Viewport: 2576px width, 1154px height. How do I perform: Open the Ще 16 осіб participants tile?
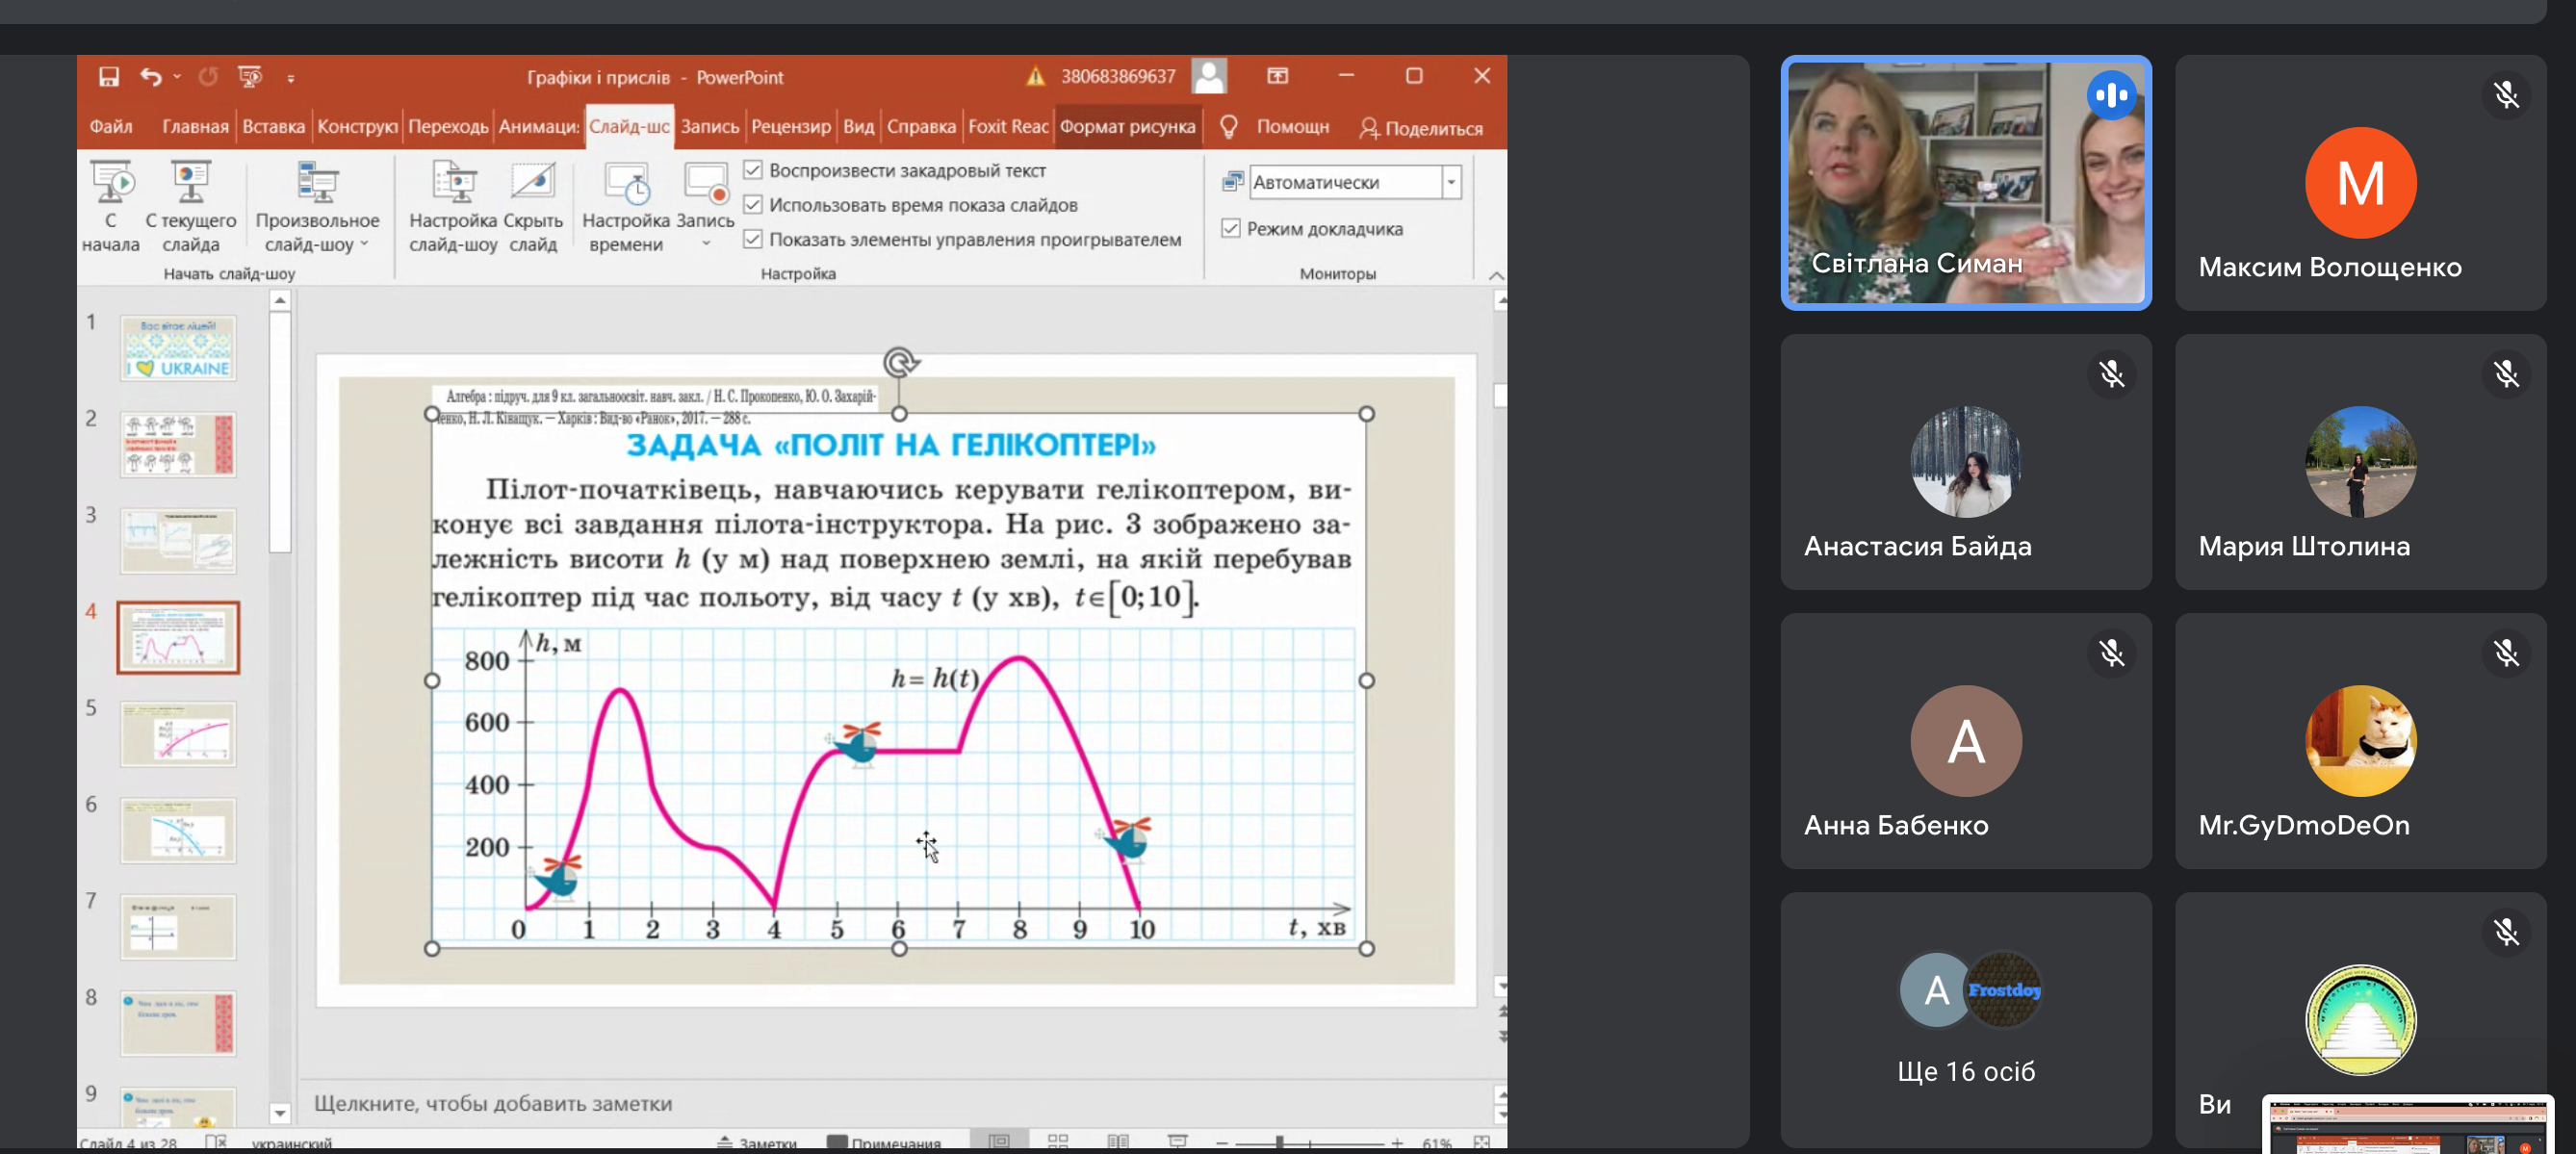coord(1966,1020)
